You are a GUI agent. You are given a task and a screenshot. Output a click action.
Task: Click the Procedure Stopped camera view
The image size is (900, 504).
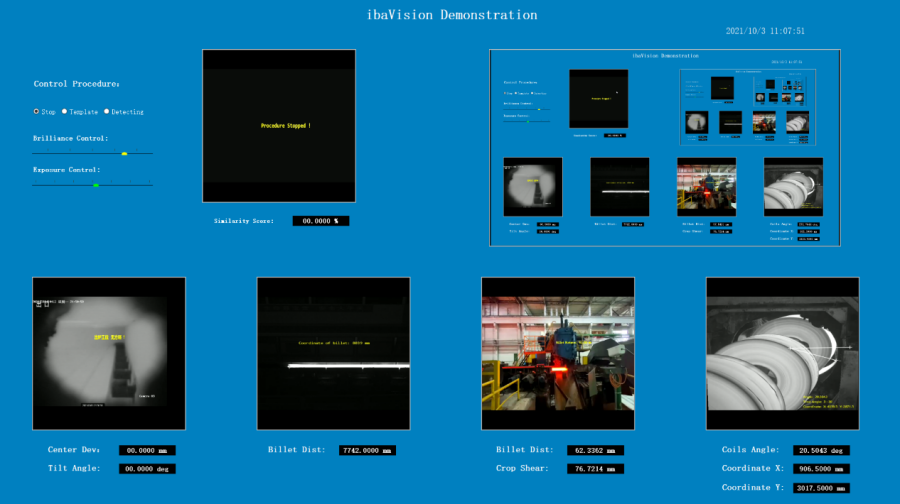[279, 126]
